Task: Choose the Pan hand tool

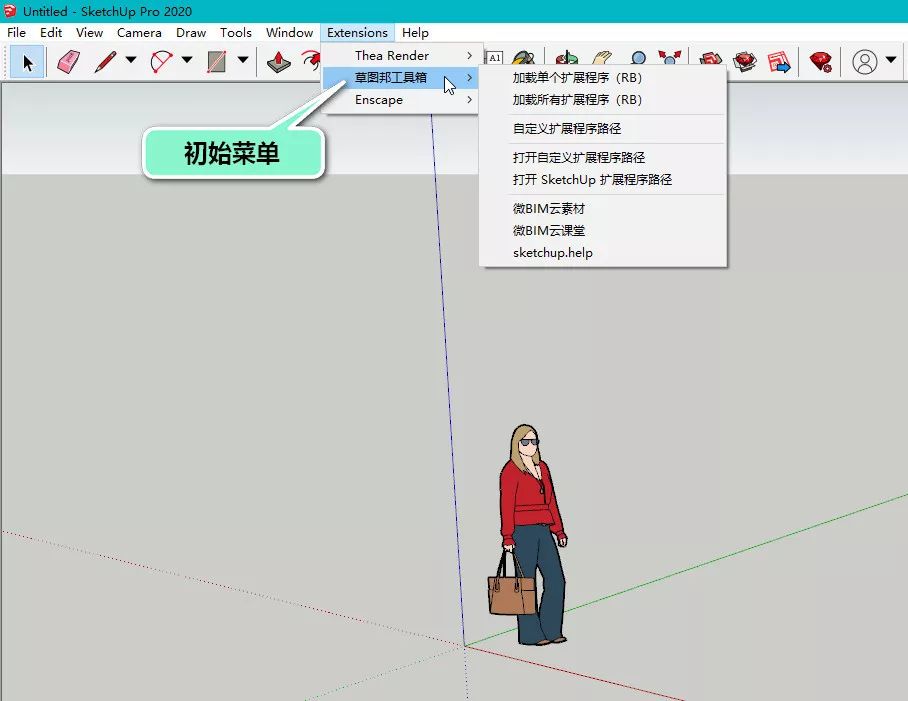Action: [x=602, y=58]
